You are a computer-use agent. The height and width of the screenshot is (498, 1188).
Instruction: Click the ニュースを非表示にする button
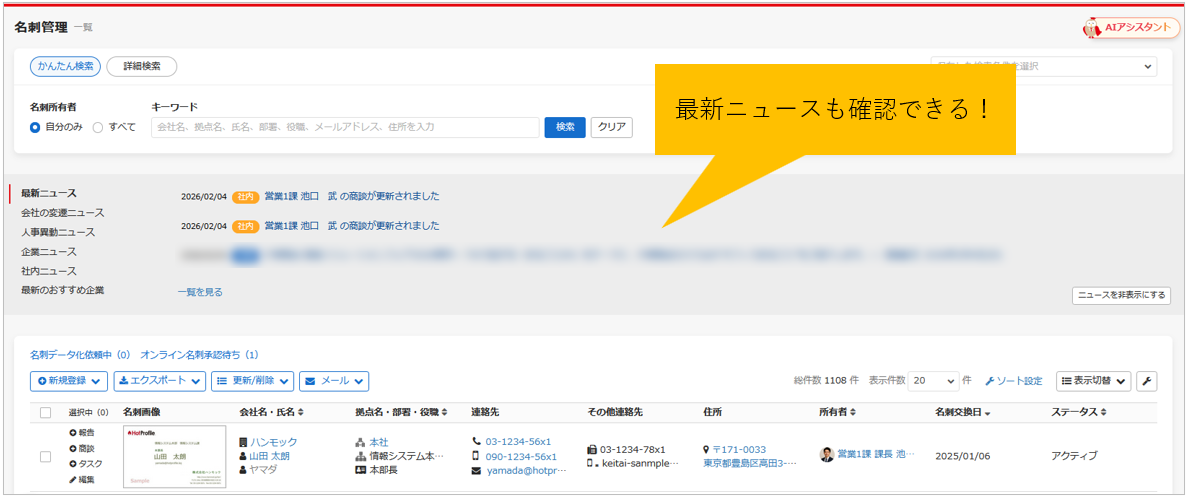point(1120,295)
